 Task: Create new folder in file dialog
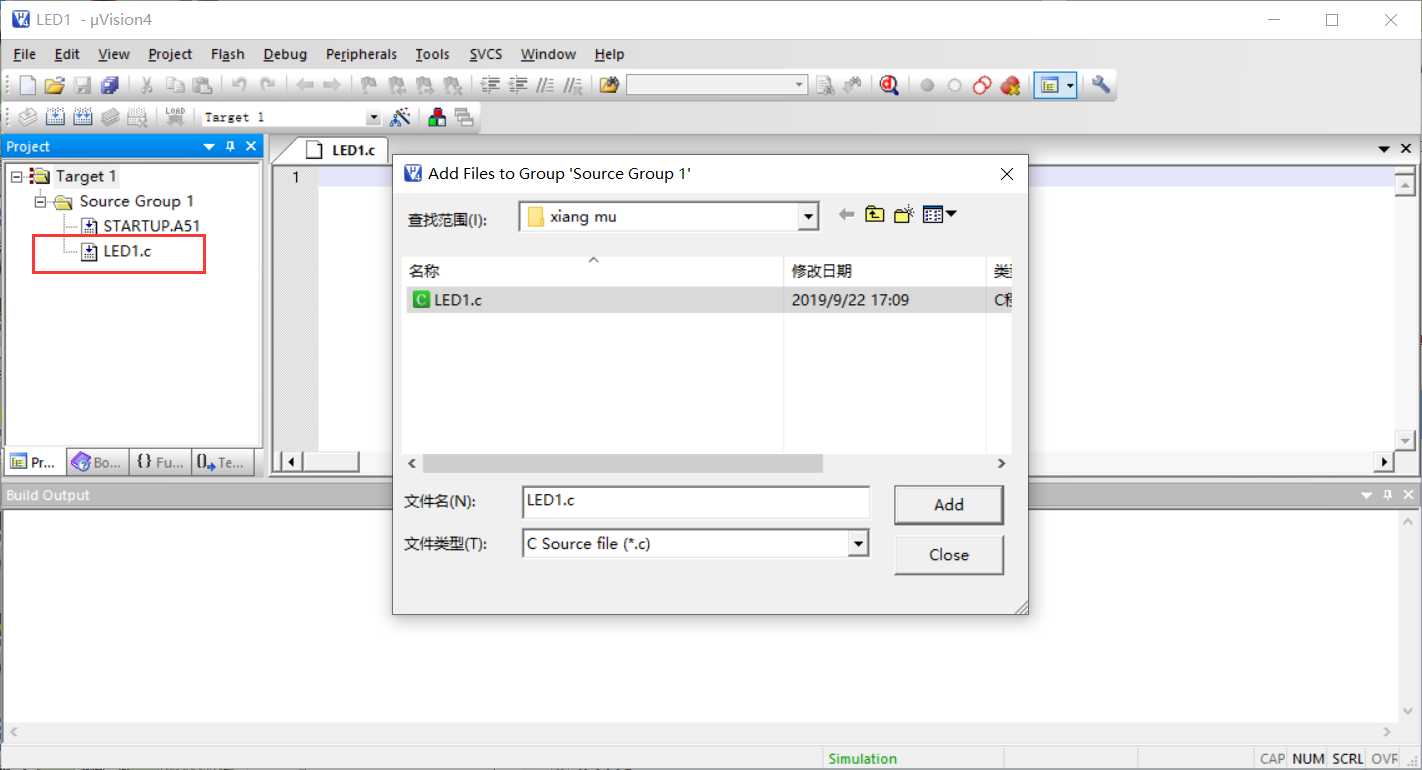904,214
